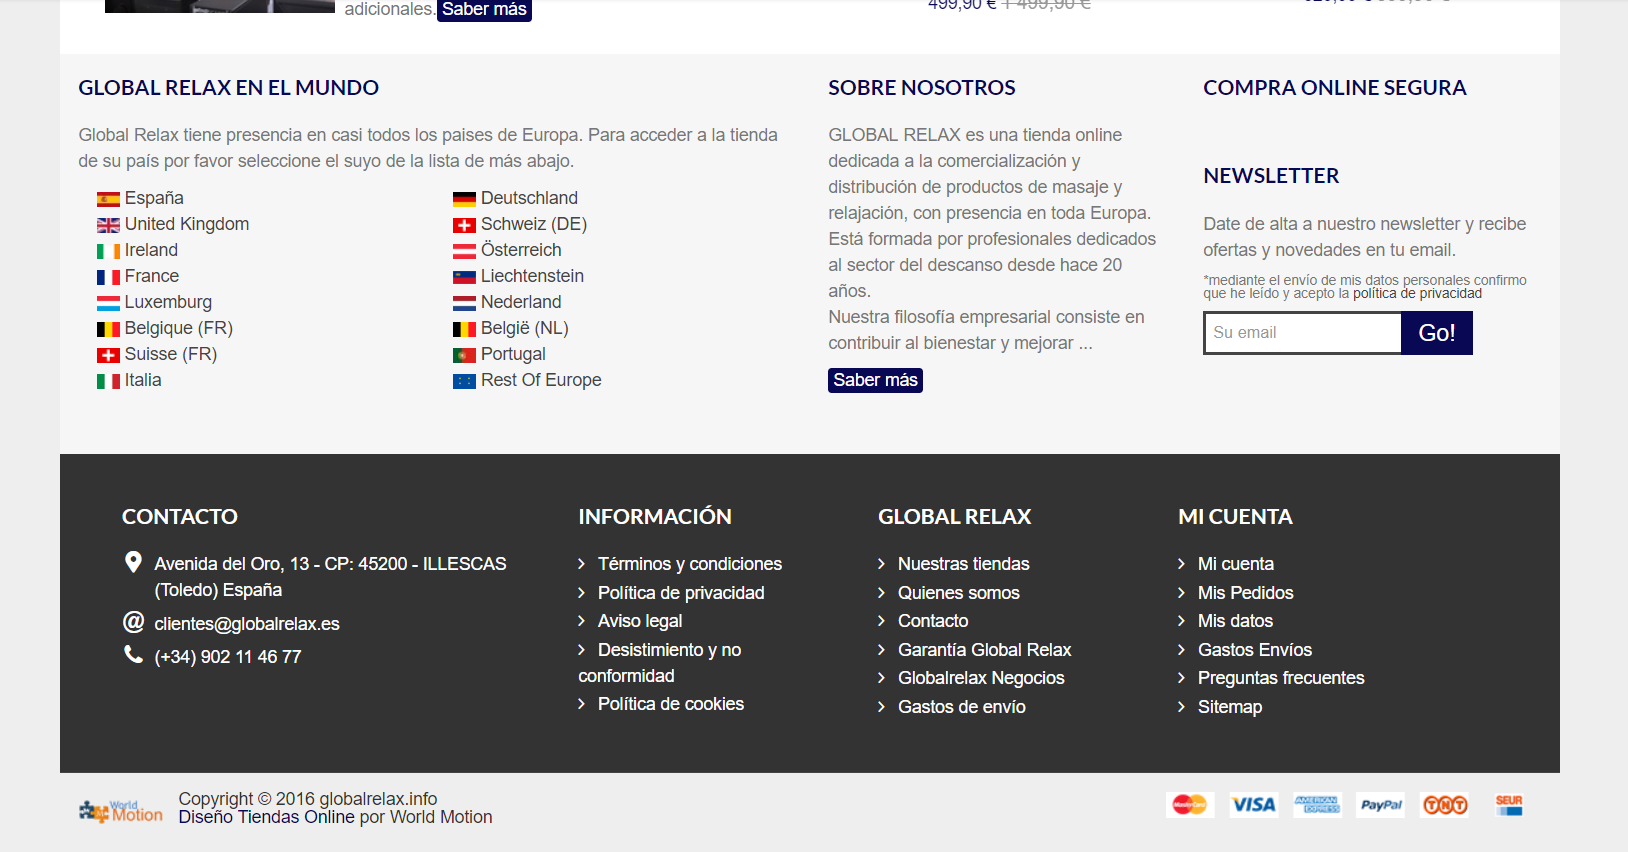The image size is (1628, 852).
Task: Click the France flag icon
Action: pyautogui.click(x=108, y=277)
